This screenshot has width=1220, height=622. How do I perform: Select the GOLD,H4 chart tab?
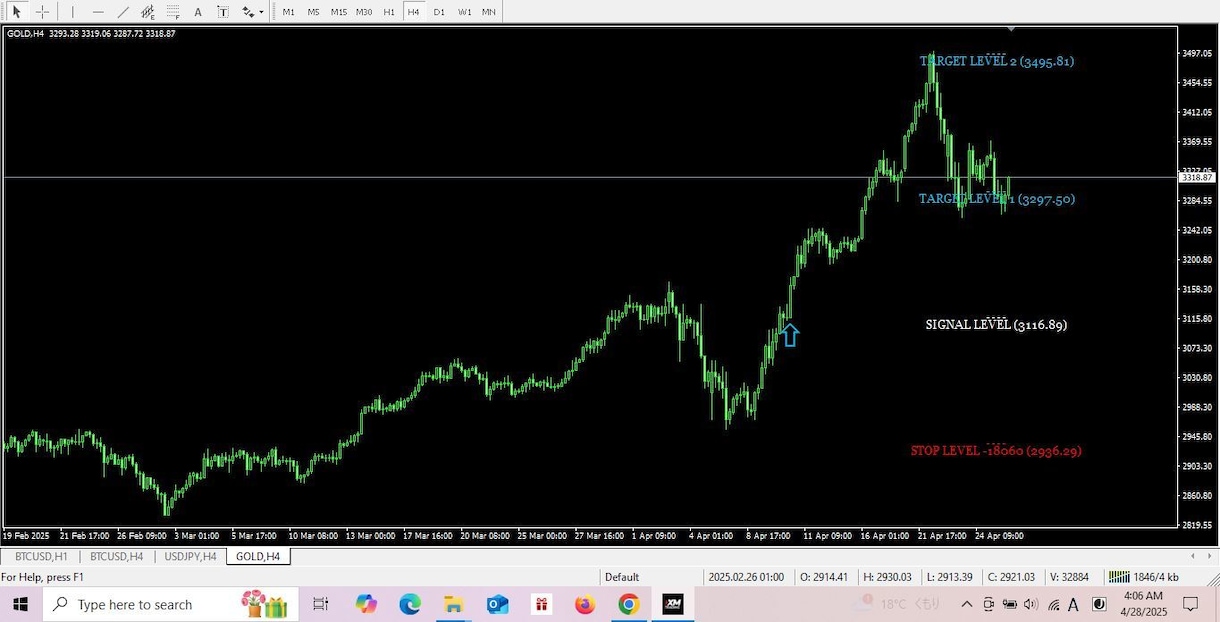coord(258,556)
